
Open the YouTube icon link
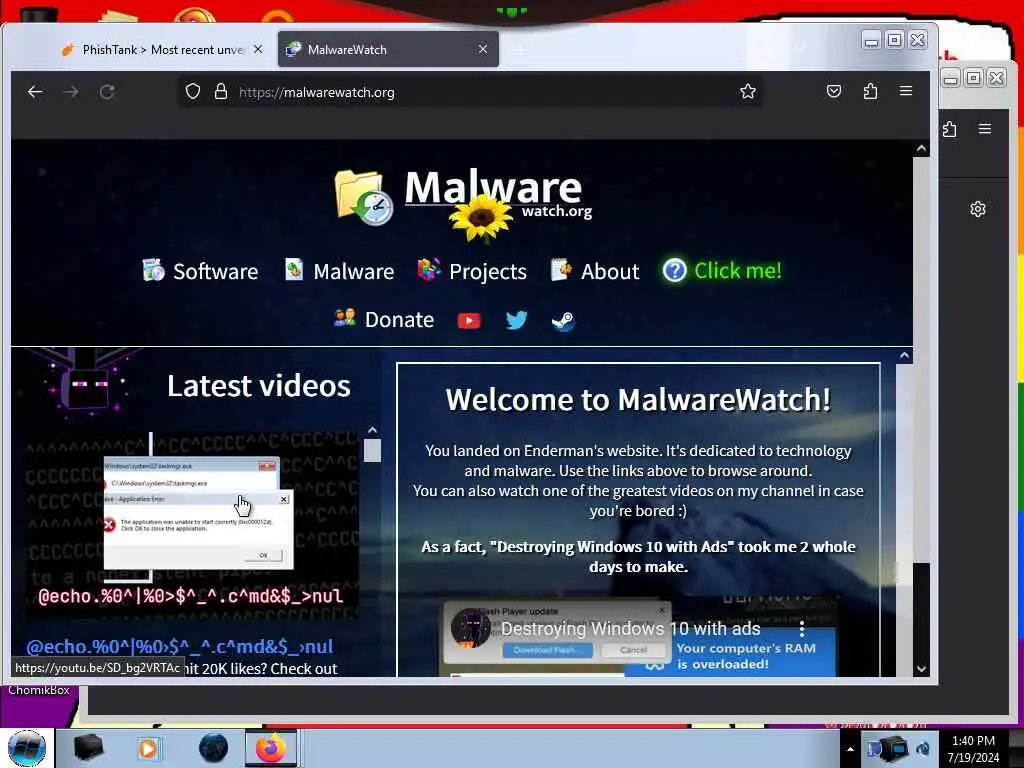(469, 321)
